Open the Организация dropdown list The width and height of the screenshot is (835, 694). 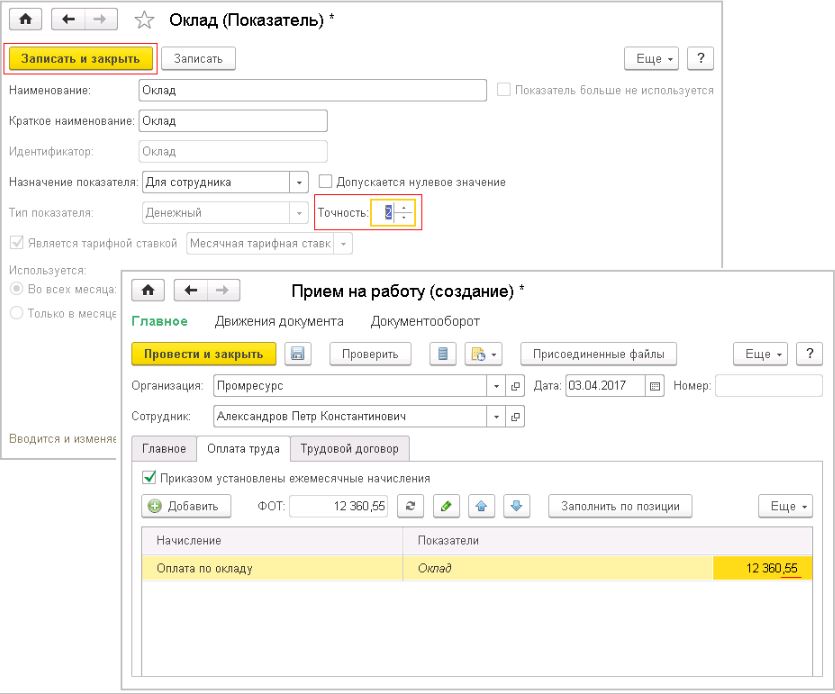point(497,386)
